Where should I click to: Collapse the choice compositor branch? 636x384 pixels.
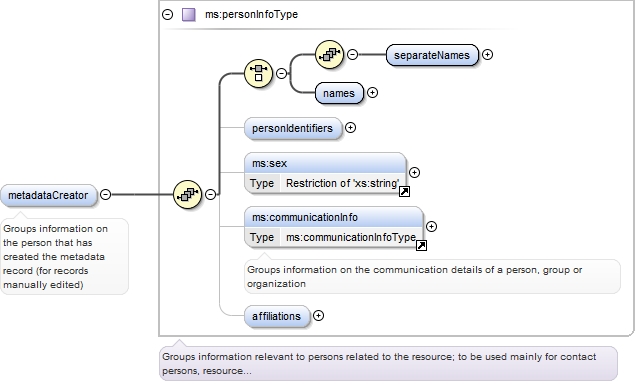281,73
